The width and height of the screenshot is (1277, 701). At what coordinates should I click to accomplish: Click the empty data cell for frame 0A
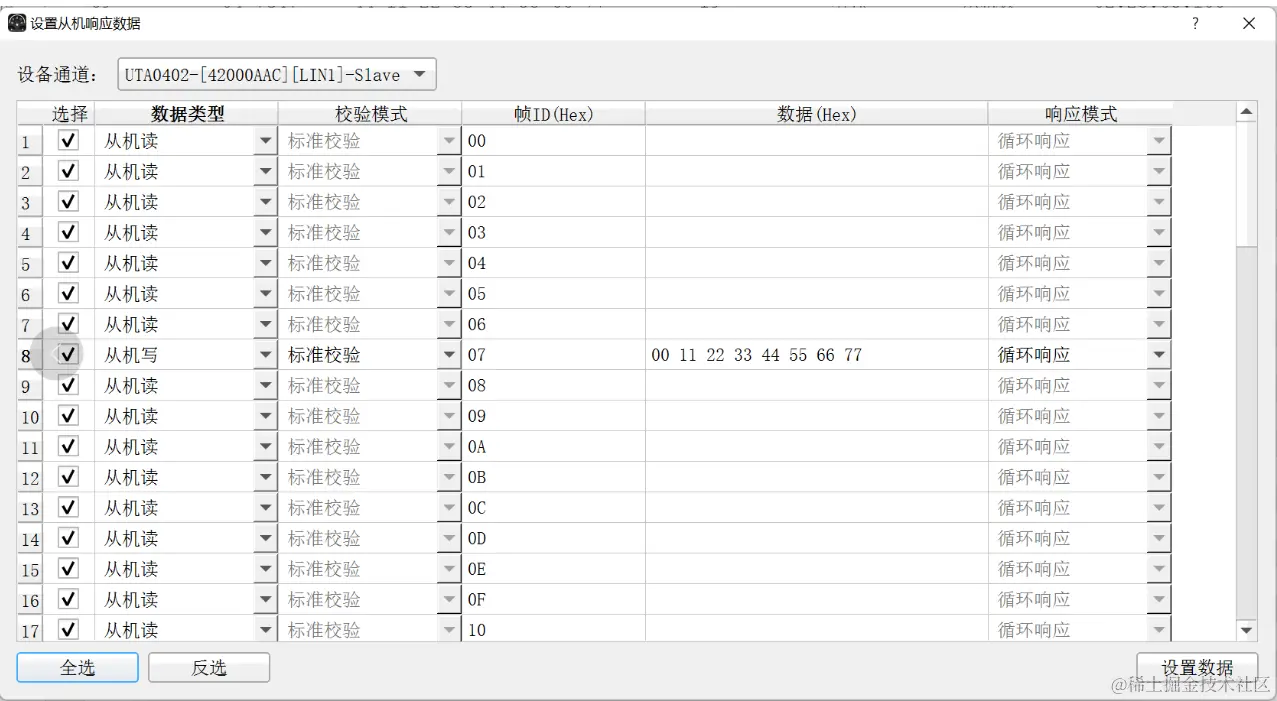click(817, 447)
